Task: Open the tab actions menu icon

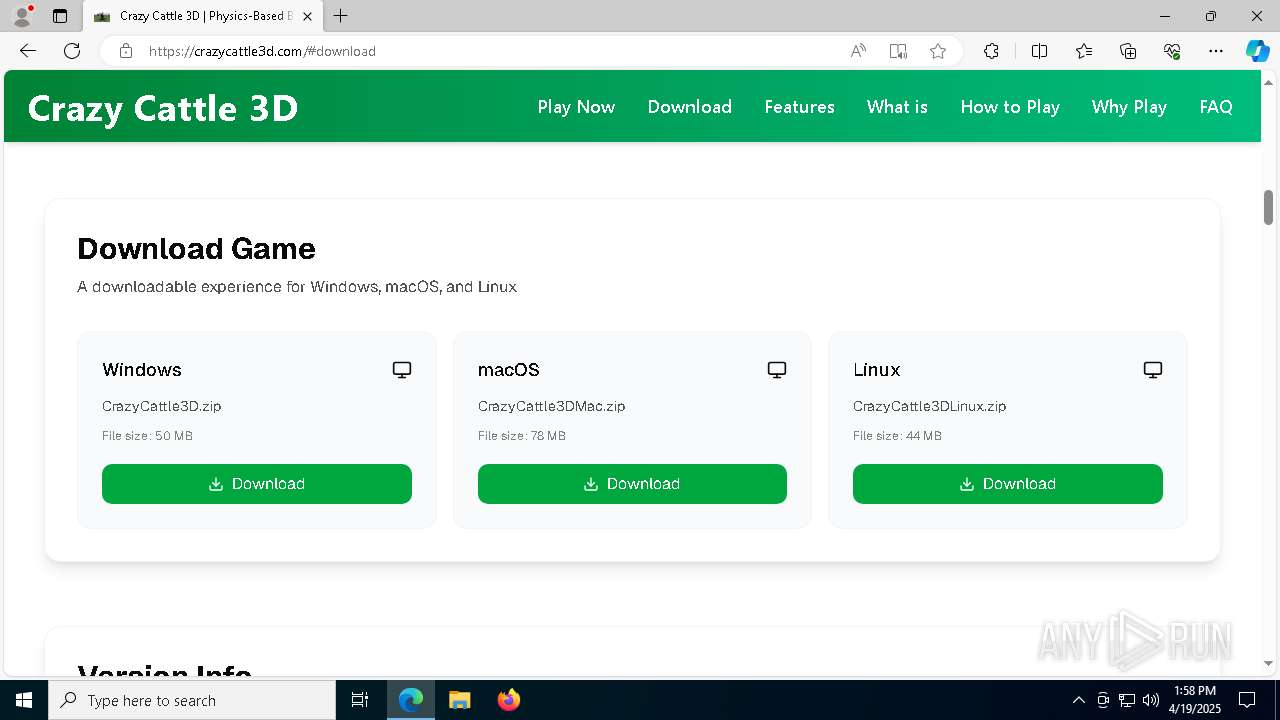Action: 60,16
